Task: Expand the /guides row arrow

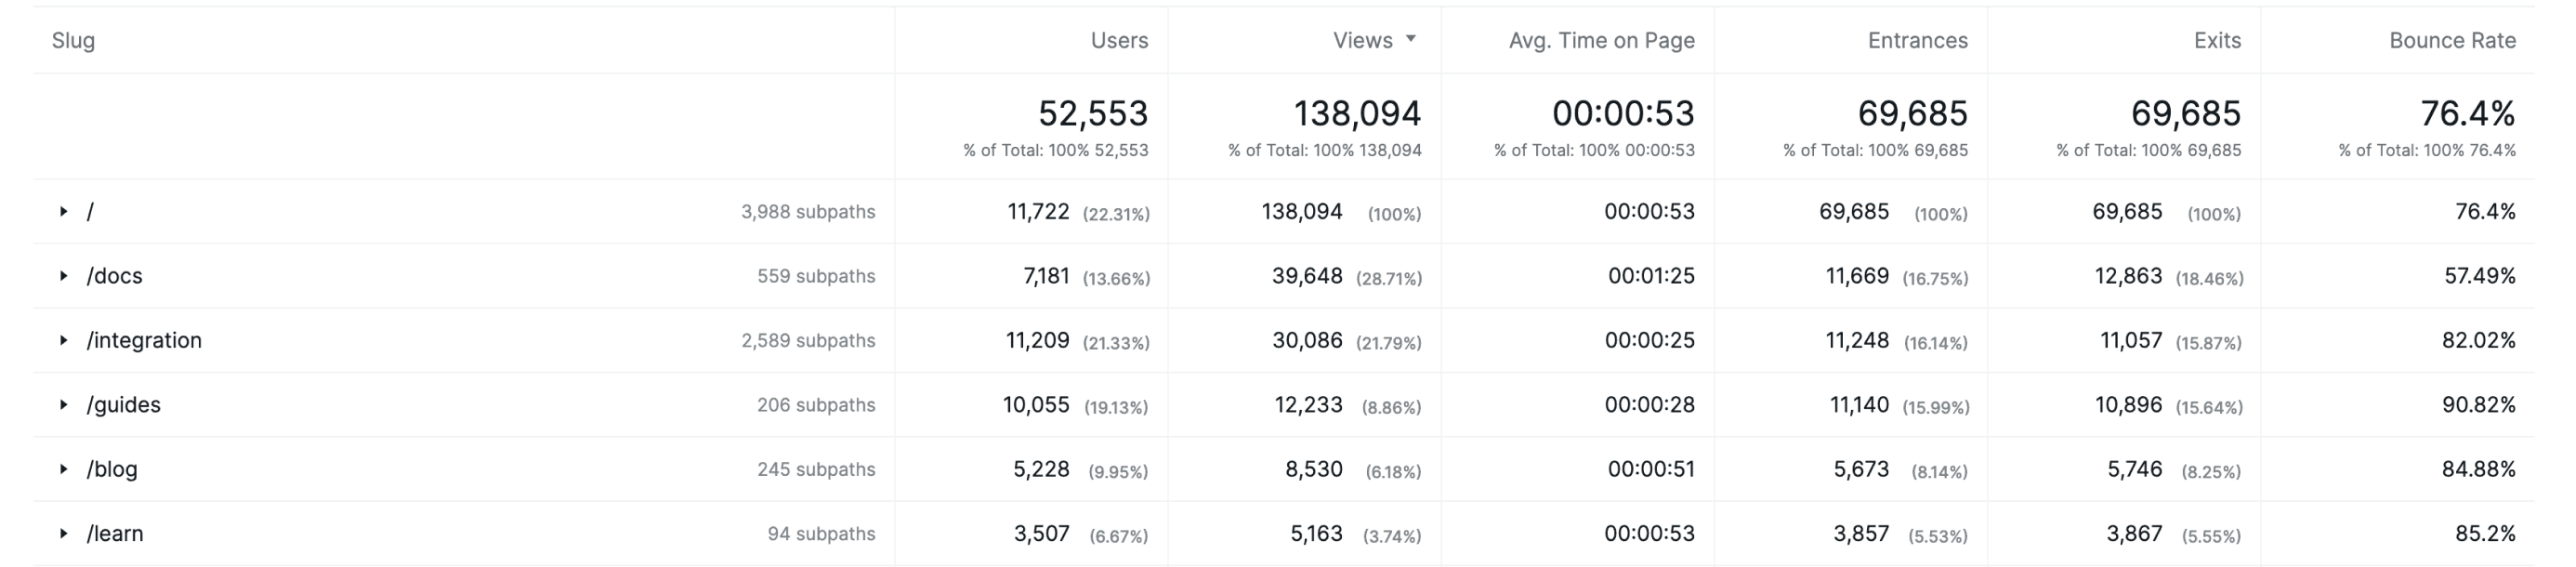Action: pos(63,405)
